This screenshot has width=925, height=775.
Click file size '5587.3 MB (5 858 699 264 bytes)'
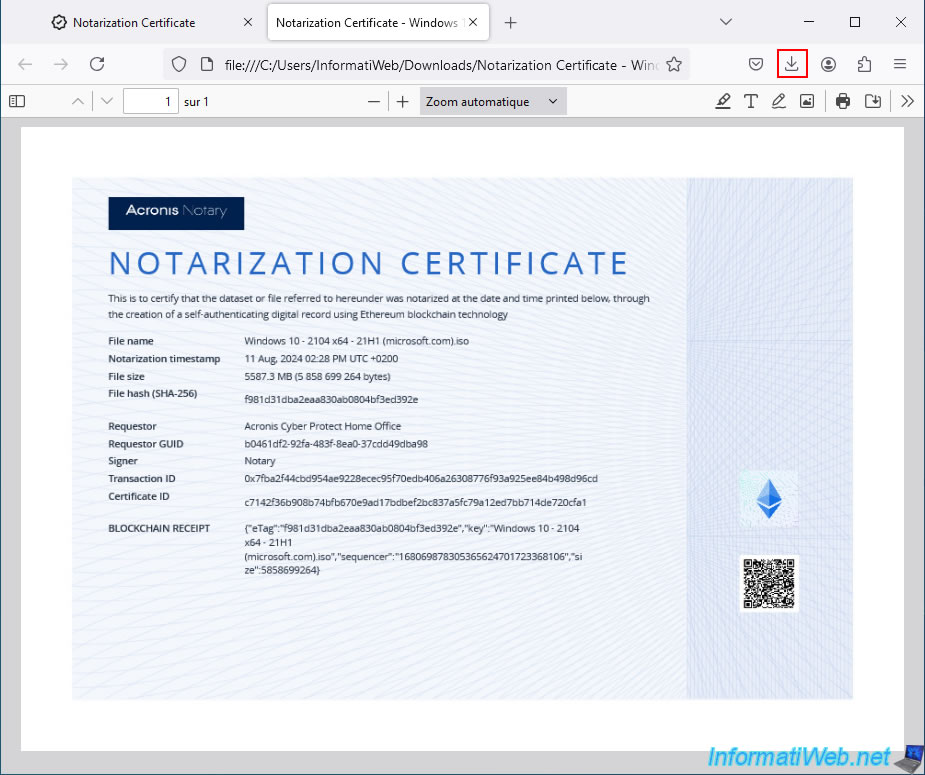(x=317, y=376)
